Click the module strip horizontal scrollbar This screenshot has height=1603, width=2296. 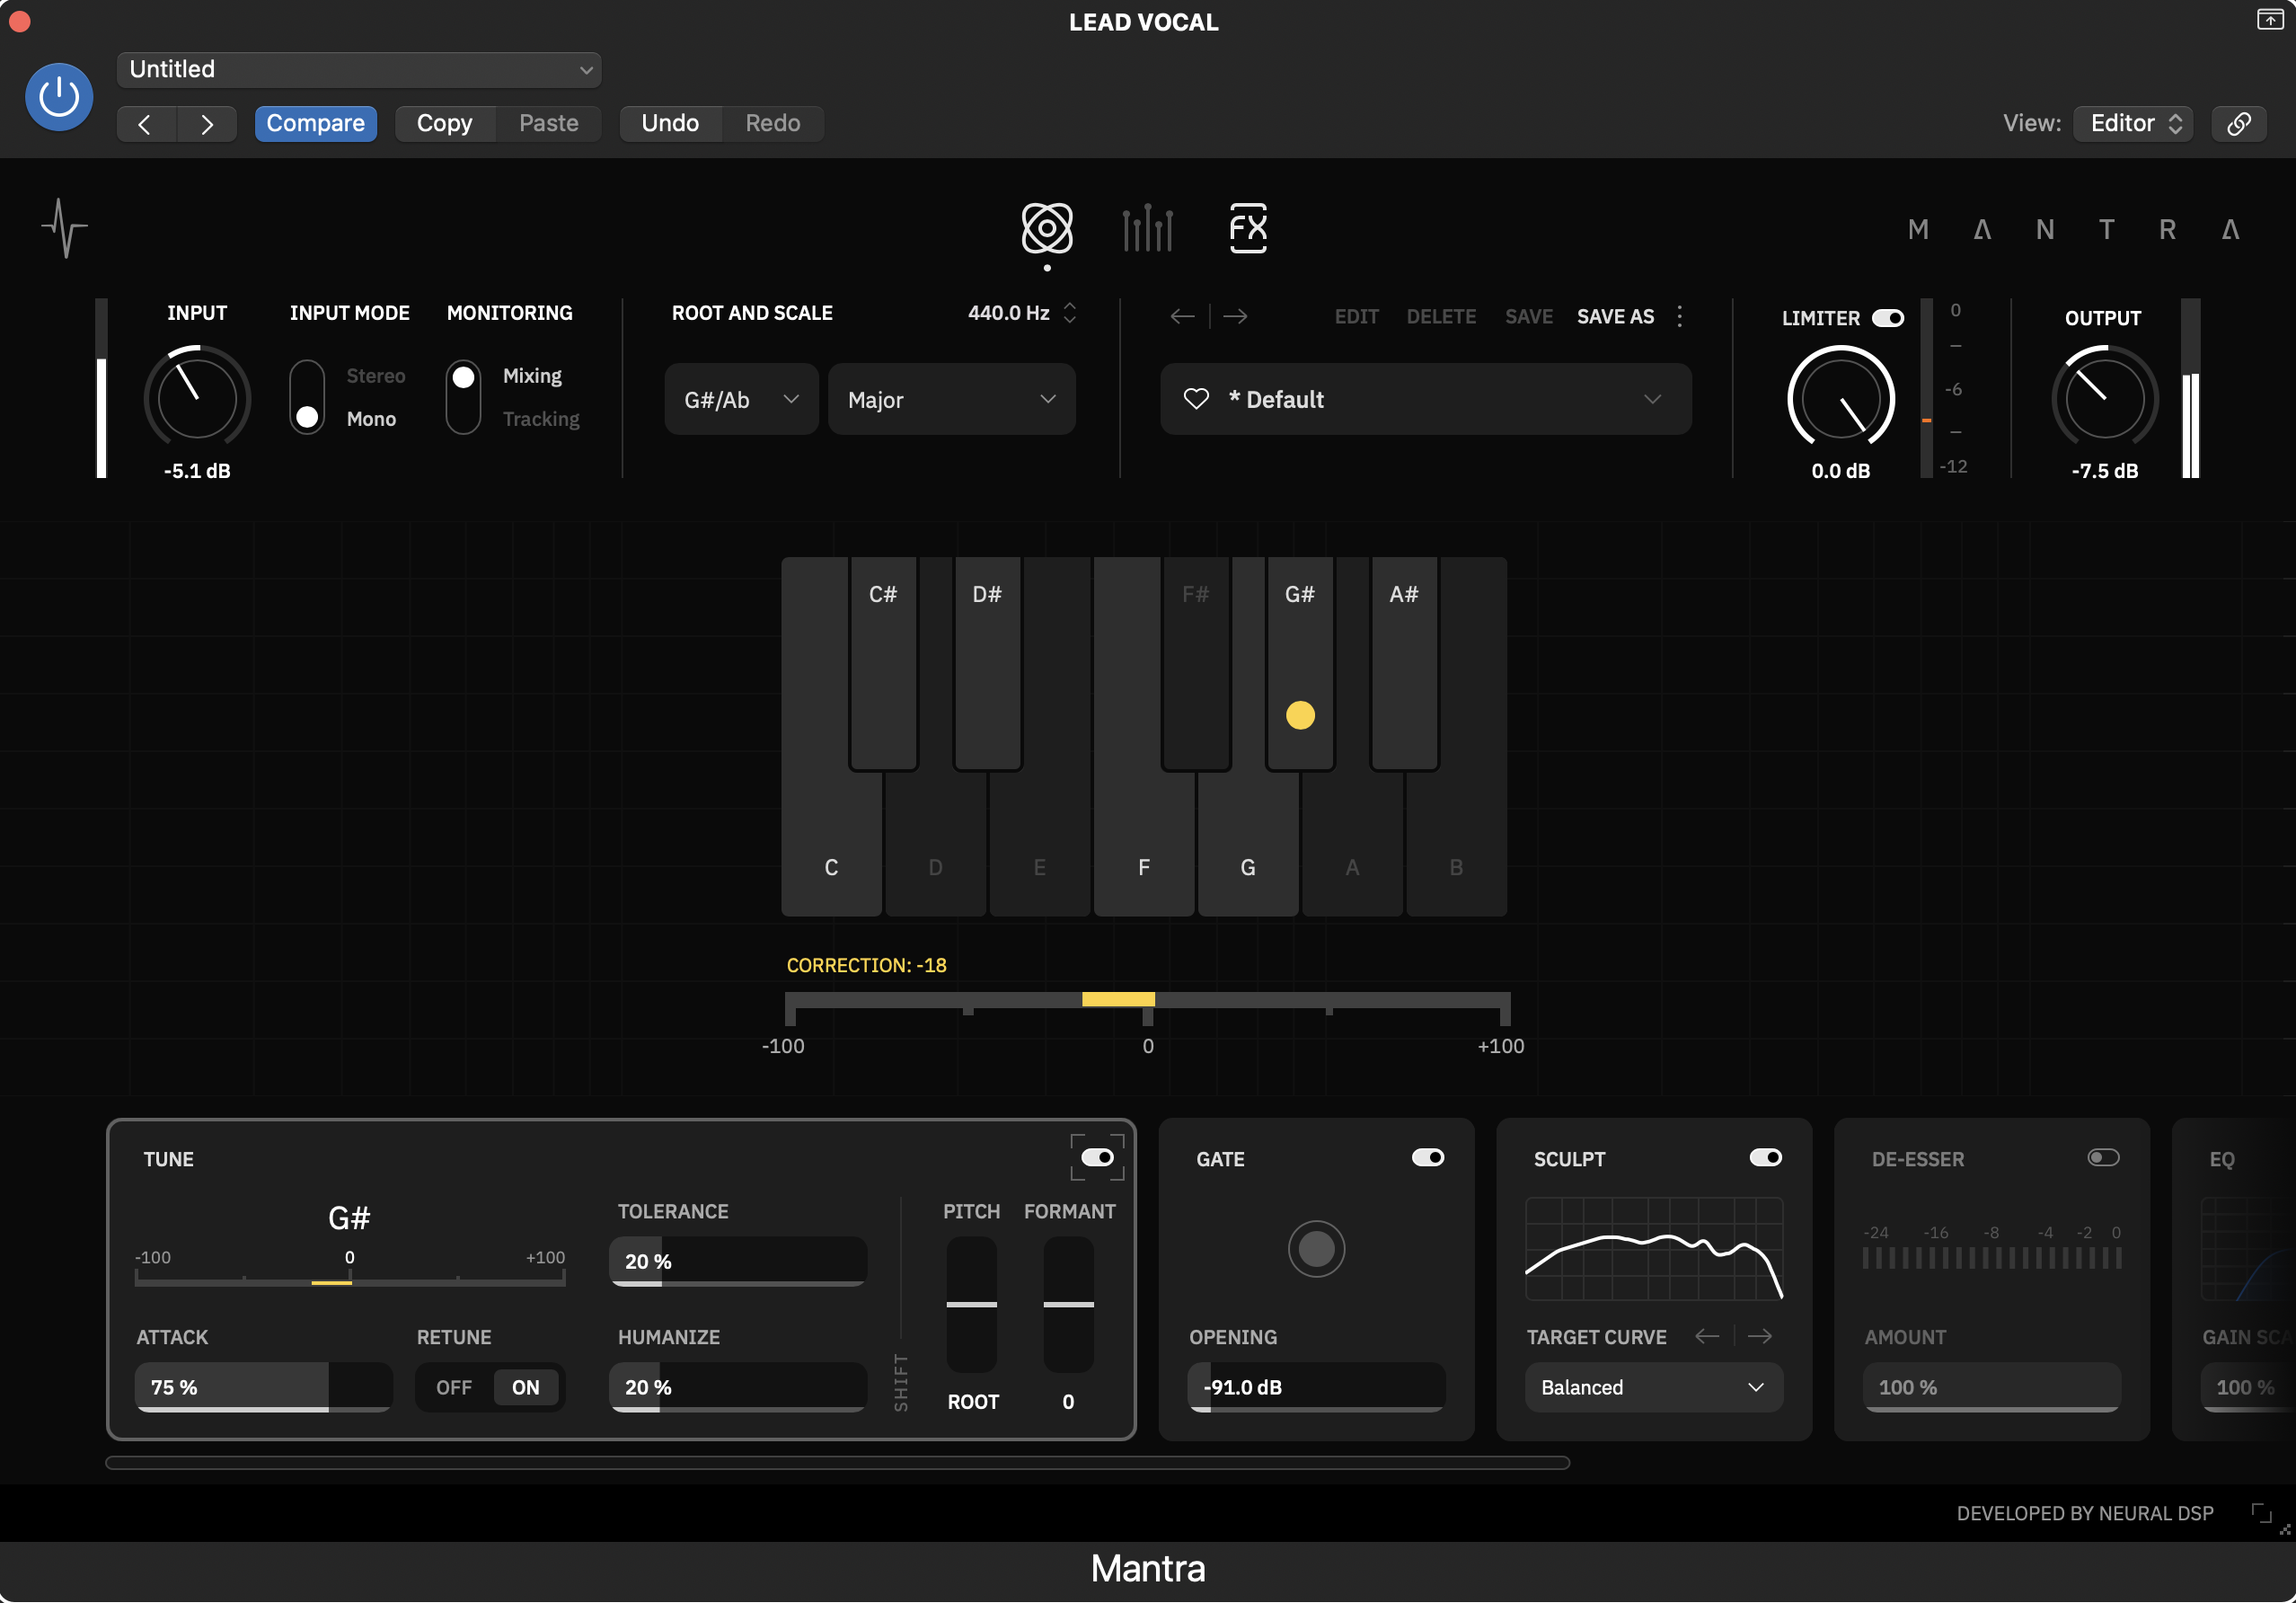tap(837, 1462)
